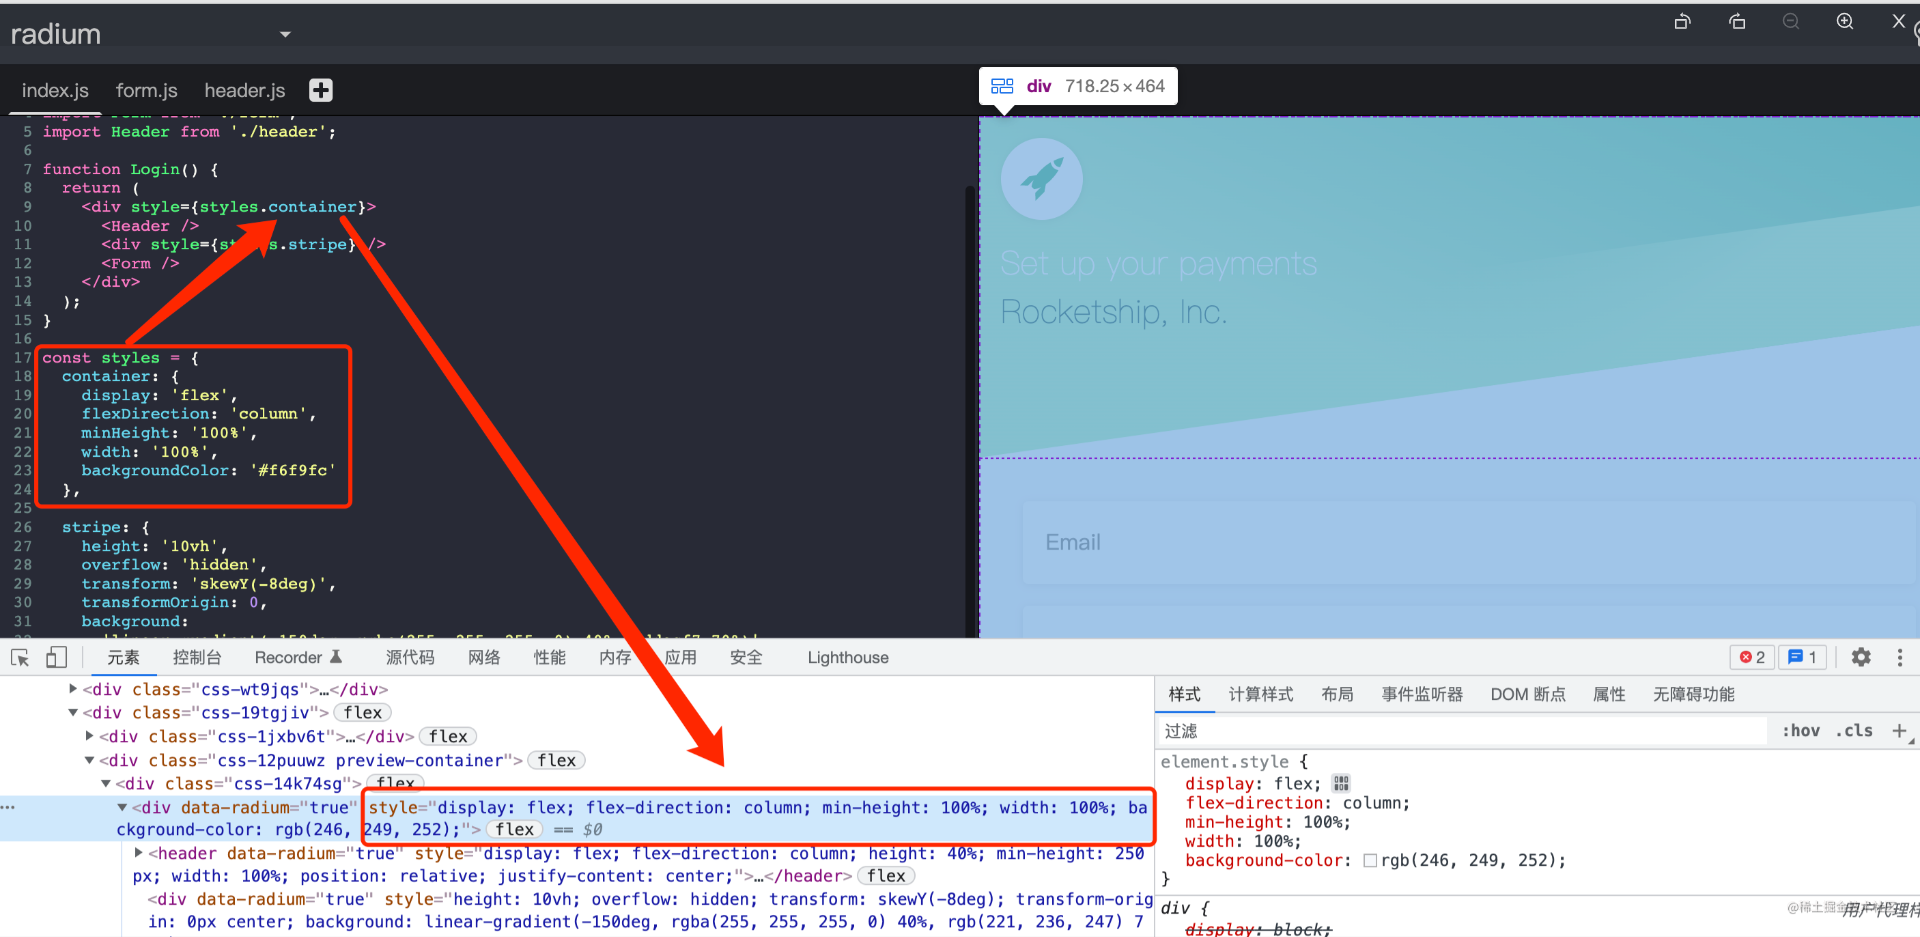Screen dimensions: 1920x937
Task: Expand the css-wt9jqs div node
Action: coord(73,689)
